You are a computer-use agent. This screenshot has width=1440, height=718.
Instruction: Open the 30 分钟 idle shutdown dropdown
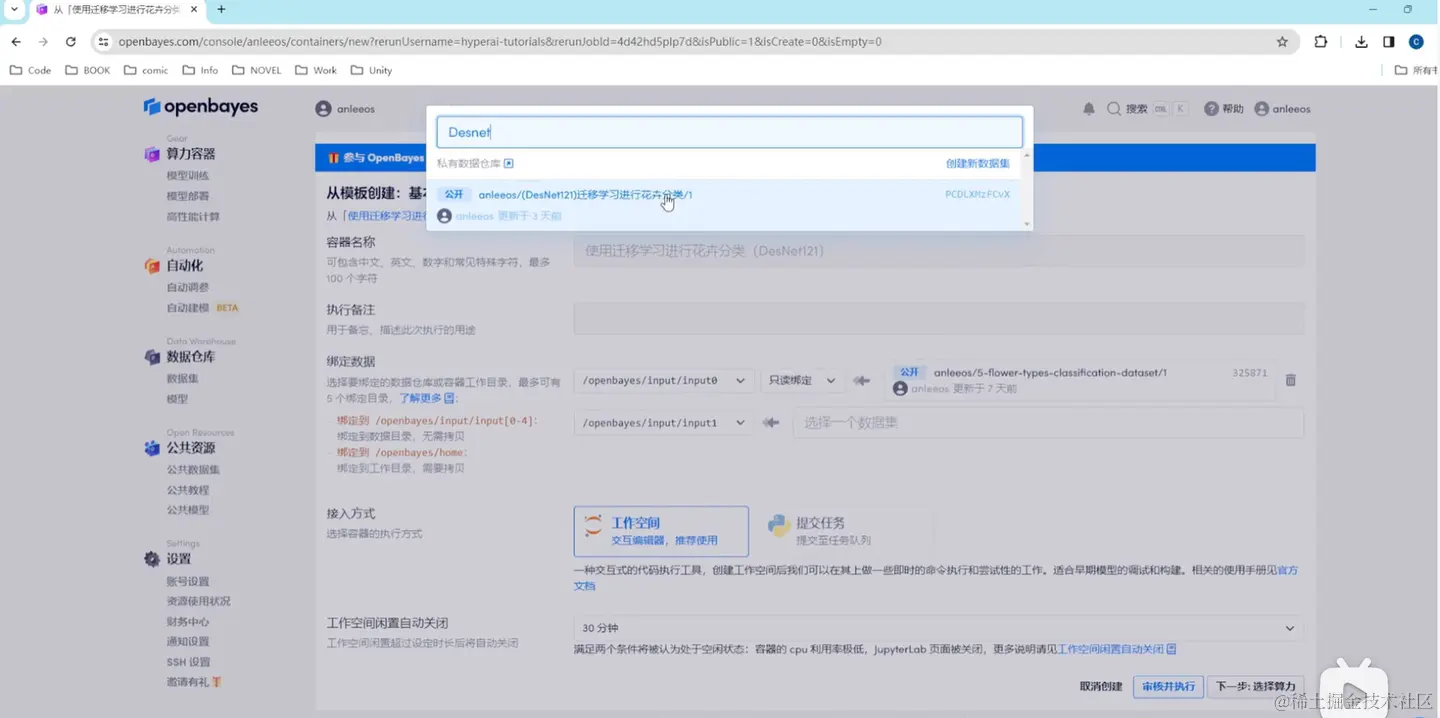coord(939,628)
